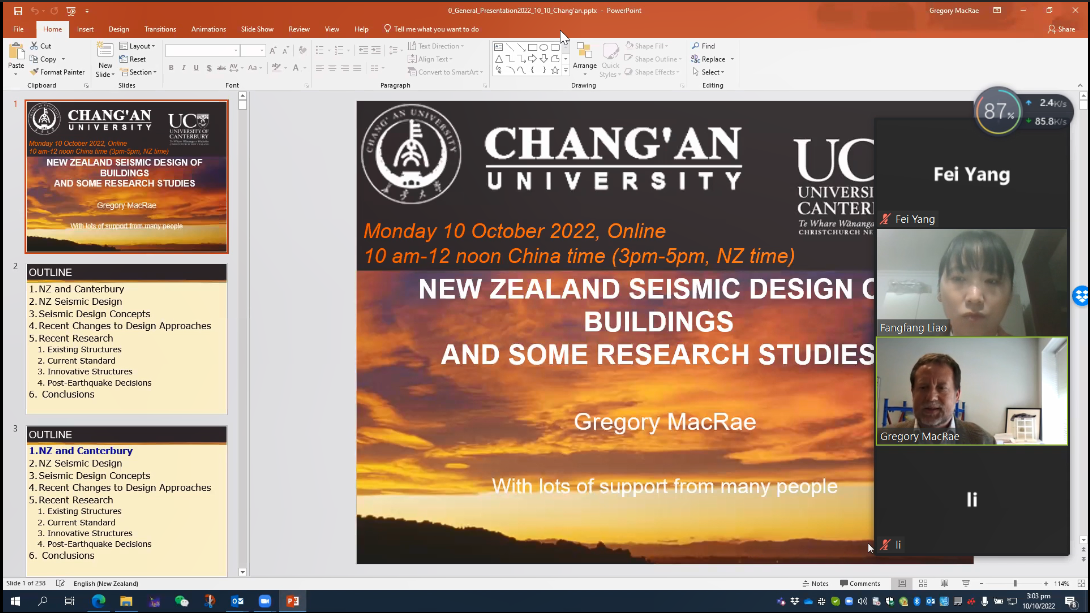Open the font color dropdown arrow
This screenshot has width=1090, height=613.
[304, 68]
